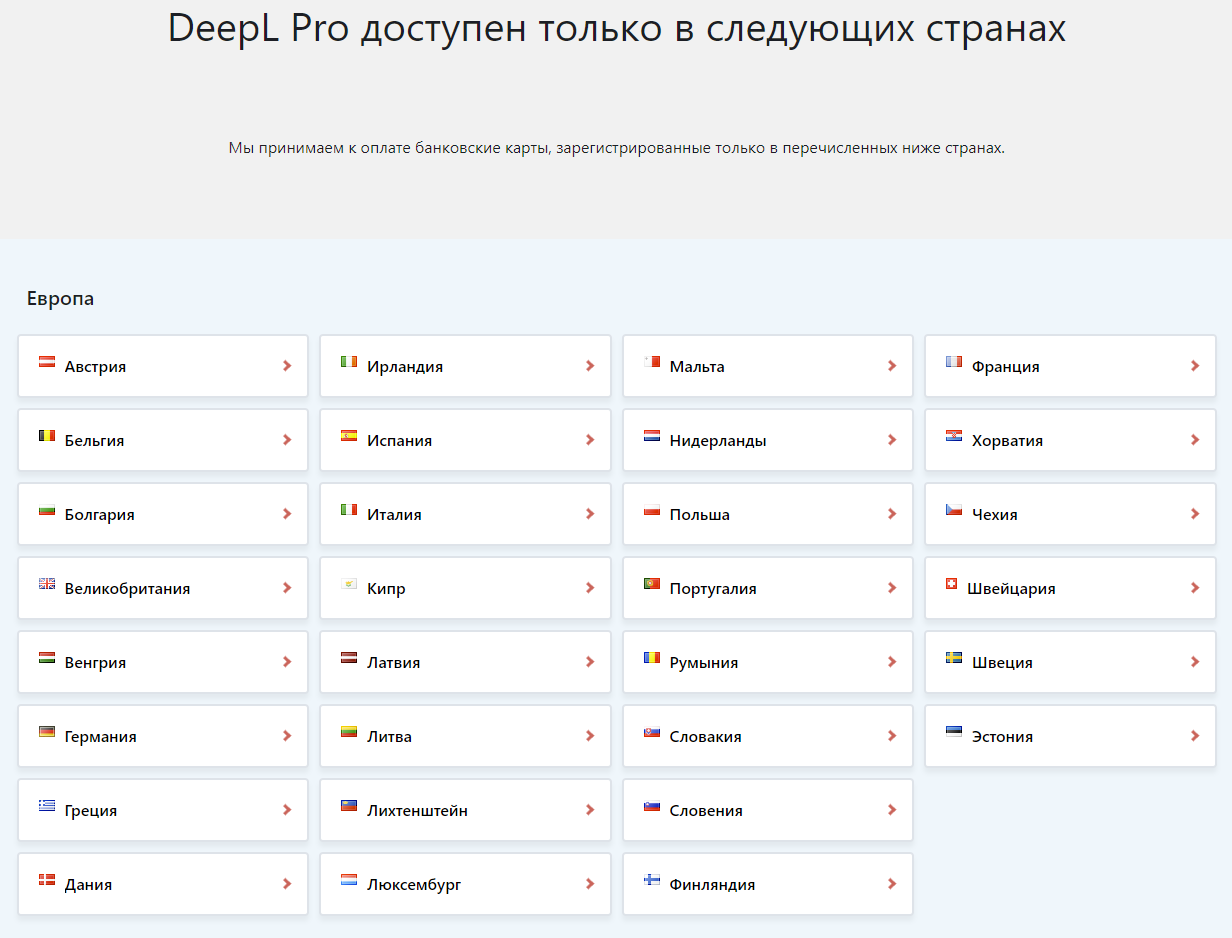
Task: Click the chevron arrow on Чехия row
Action: click(1195, 514)
